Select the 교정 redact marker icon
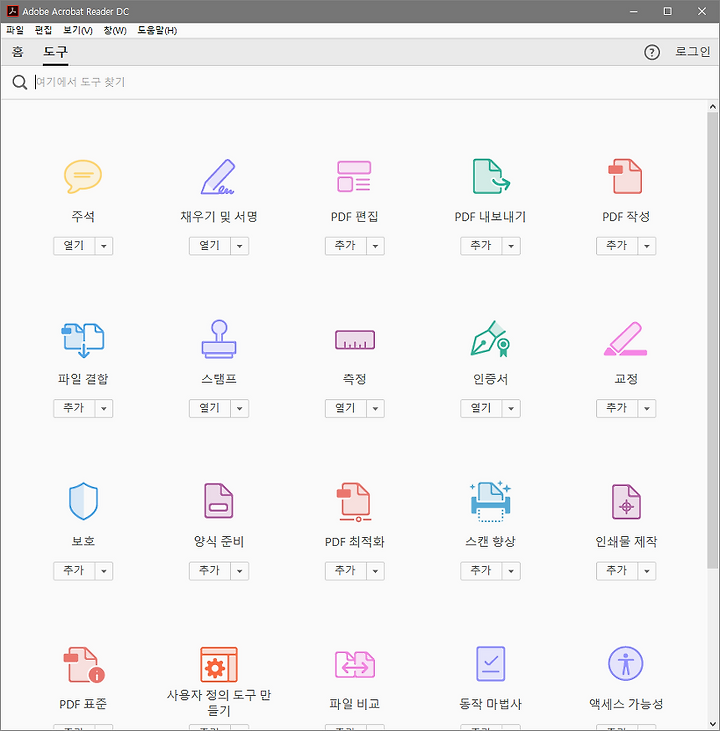This screenshot has width=720, height=731. tap(626, 339)
